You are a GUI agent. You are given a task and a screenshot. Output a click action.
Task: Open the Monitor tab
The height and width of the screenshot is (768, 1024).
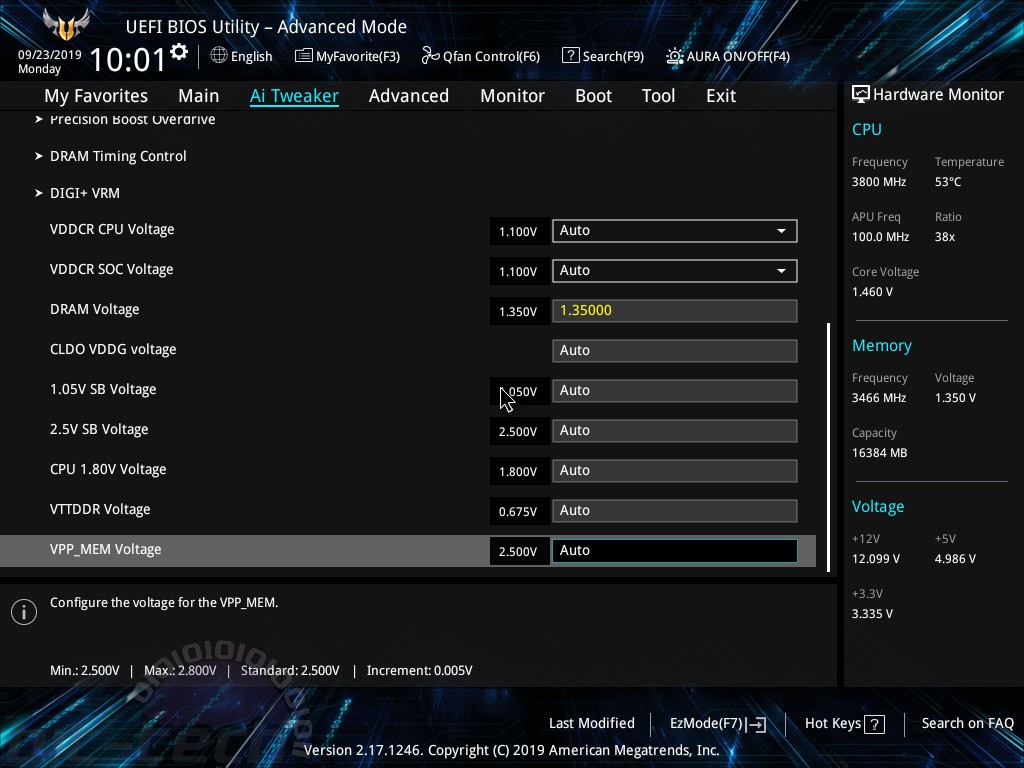pyautogui.click(x=512, y=96)
